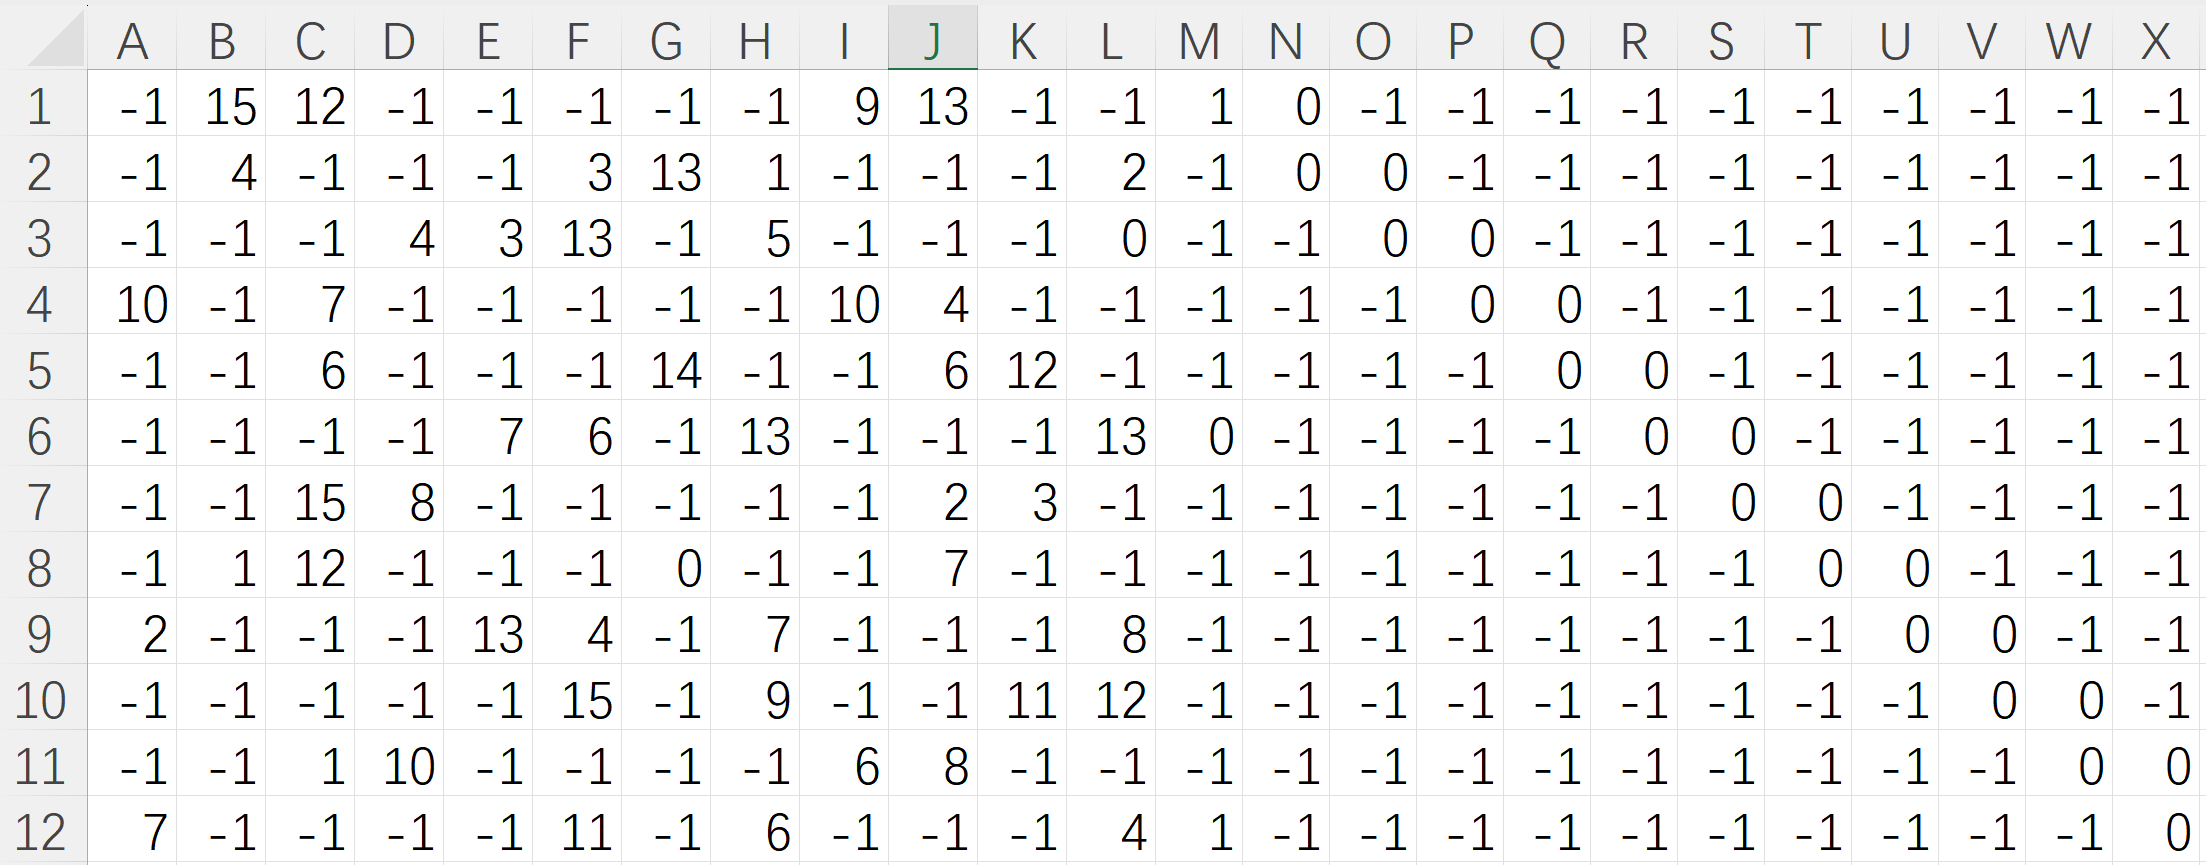
Task: Click the row 7 header
Action: (40, 502)
